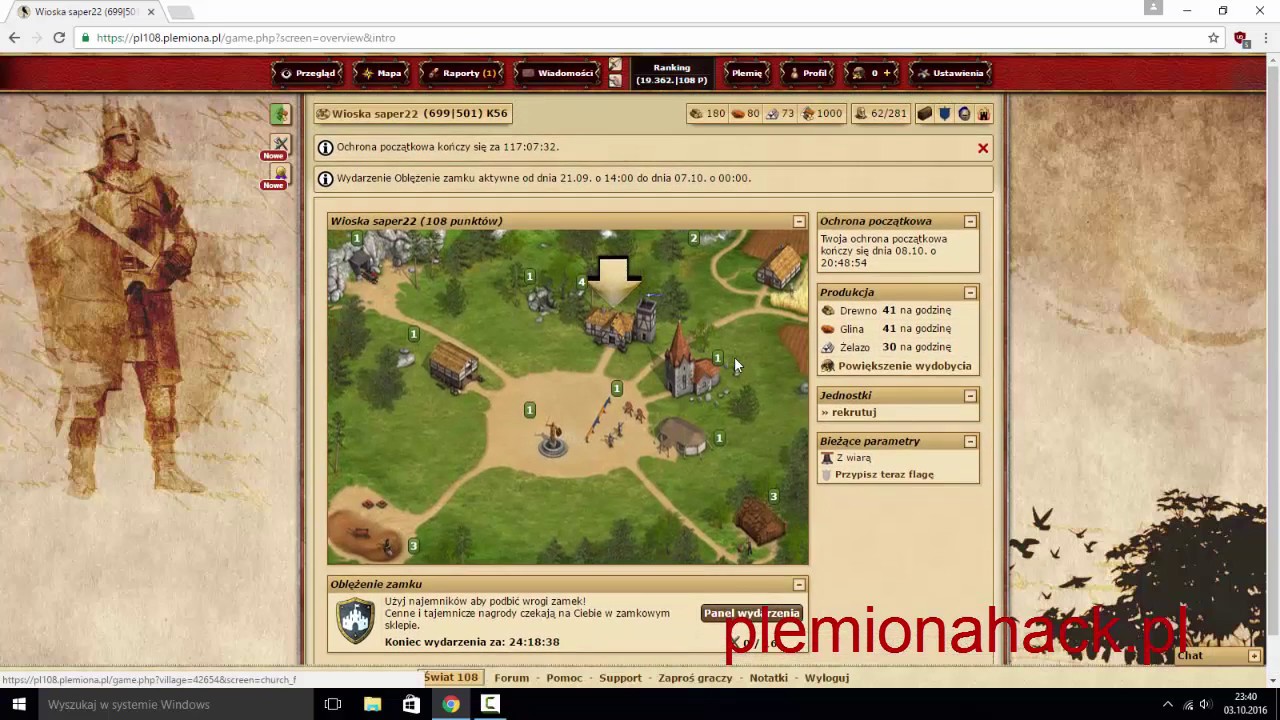The height and width of the screenshot is (720, 1280).
Task: Expand the Chat panel
Action: click(x=1254, y=656)
